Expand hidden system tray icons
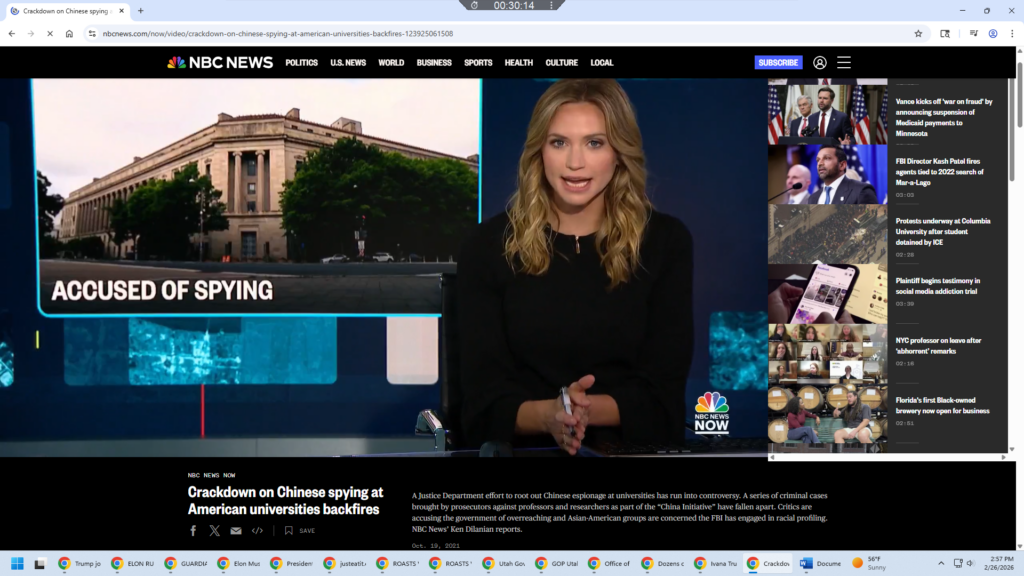The width and height of the screenshot is (1024, 576). [940, 563]
